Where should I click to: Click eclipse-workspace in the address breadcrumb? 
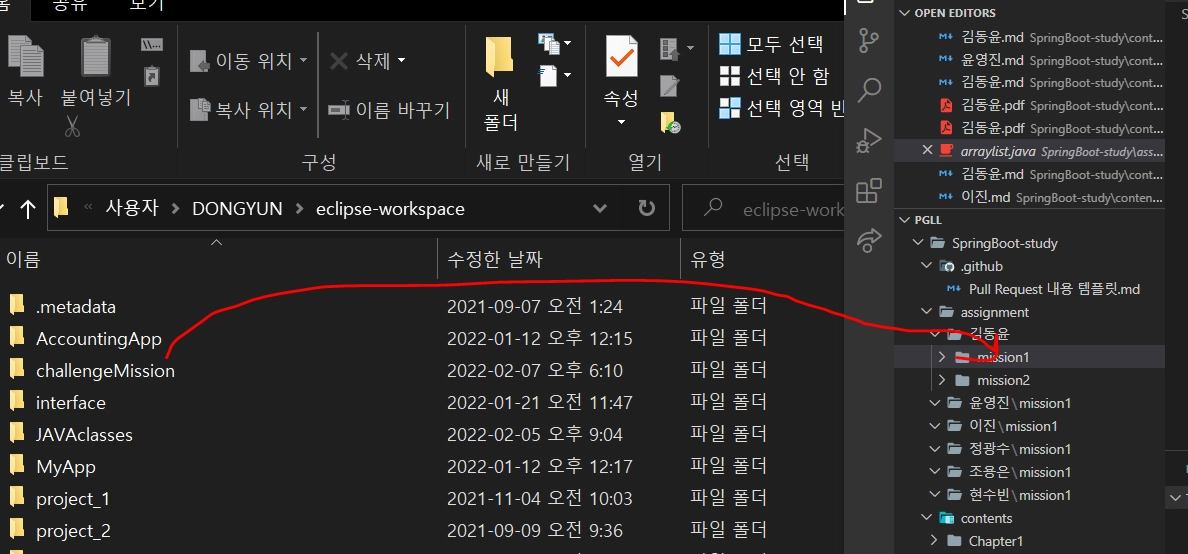390,208
